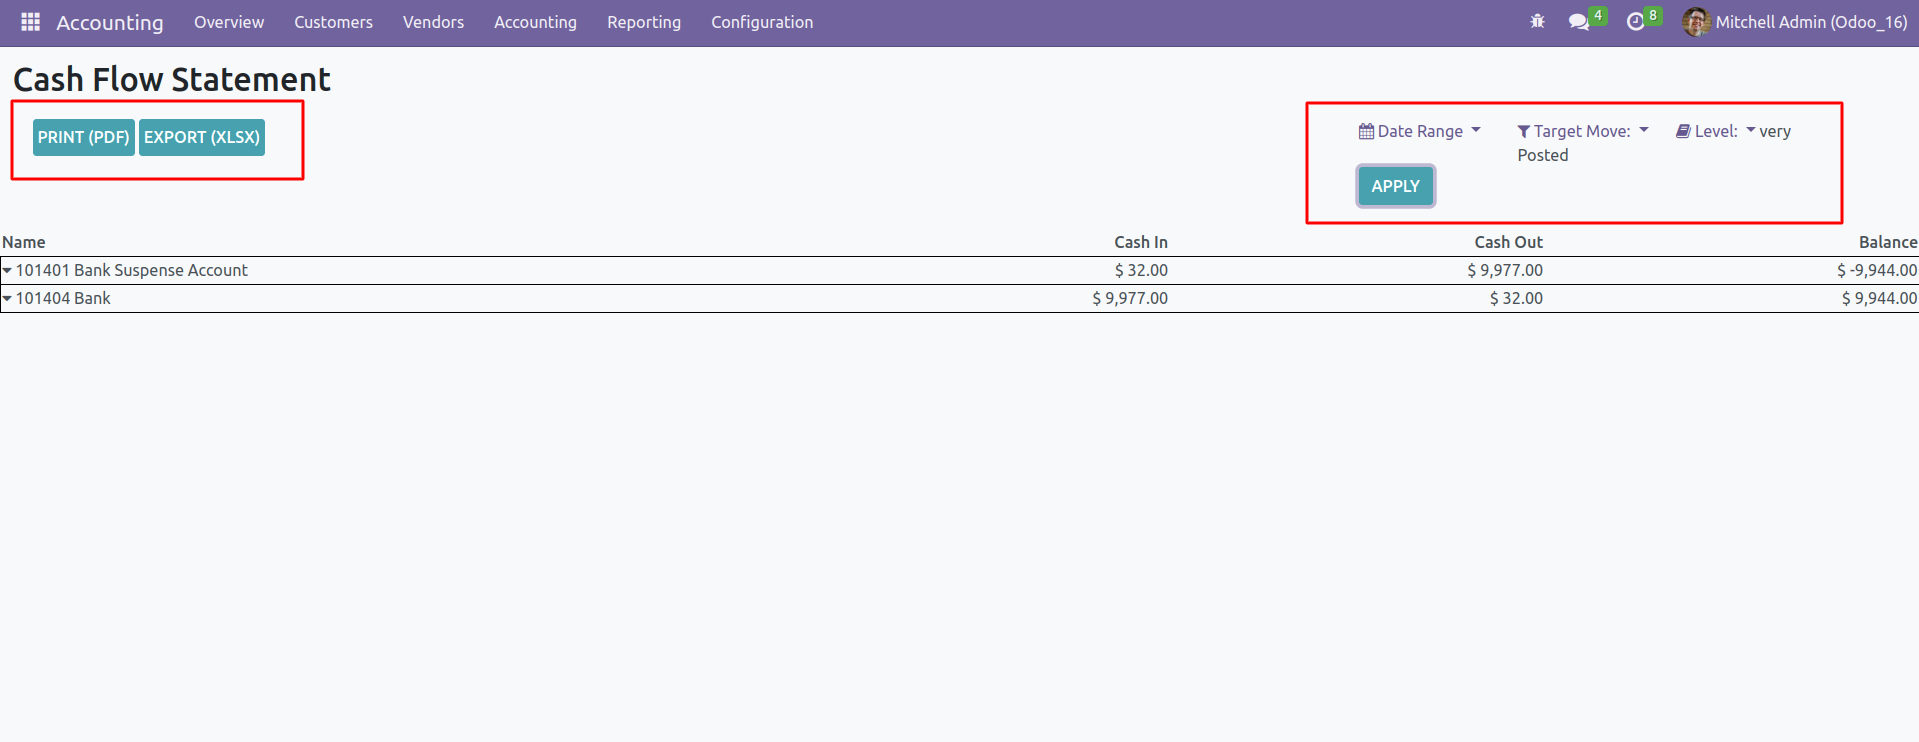Click the Cash Flow Statement heading
The height and width of the screenshot is (742, 1919).
pyautogui.click(x=172, y=79)
